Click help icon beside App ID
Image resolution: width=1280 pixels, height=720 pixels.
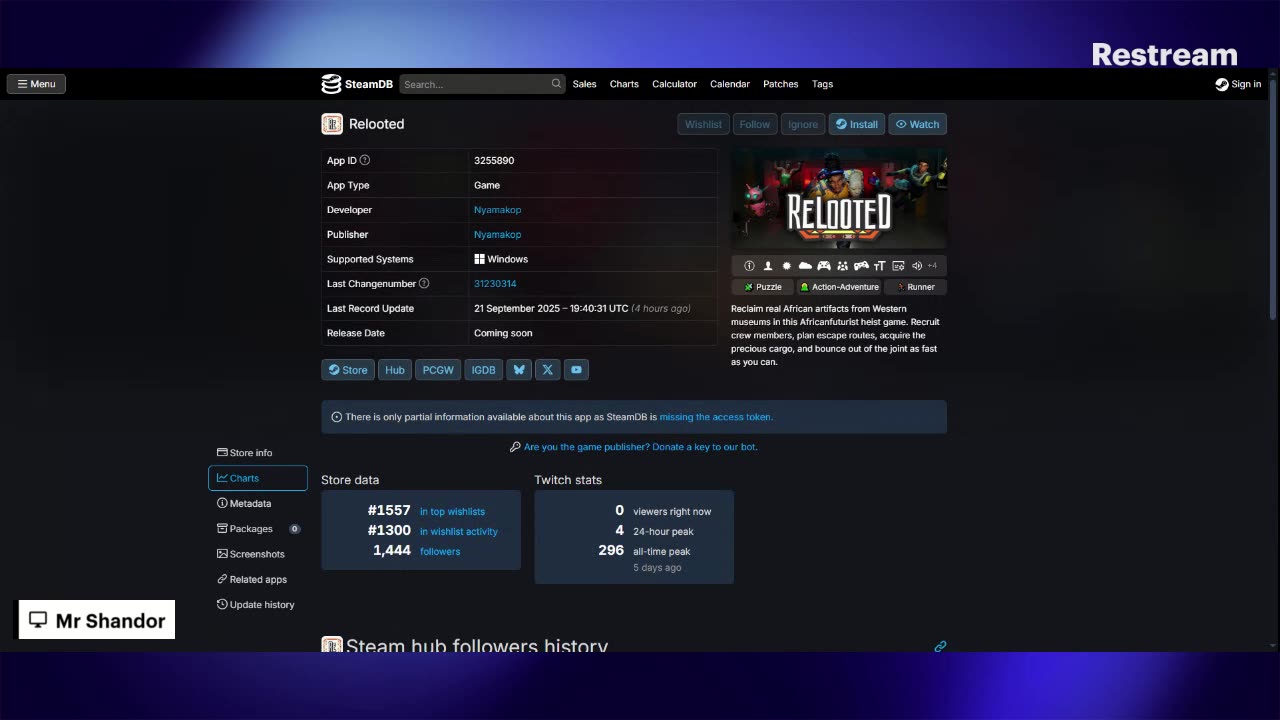pos(365,160)
